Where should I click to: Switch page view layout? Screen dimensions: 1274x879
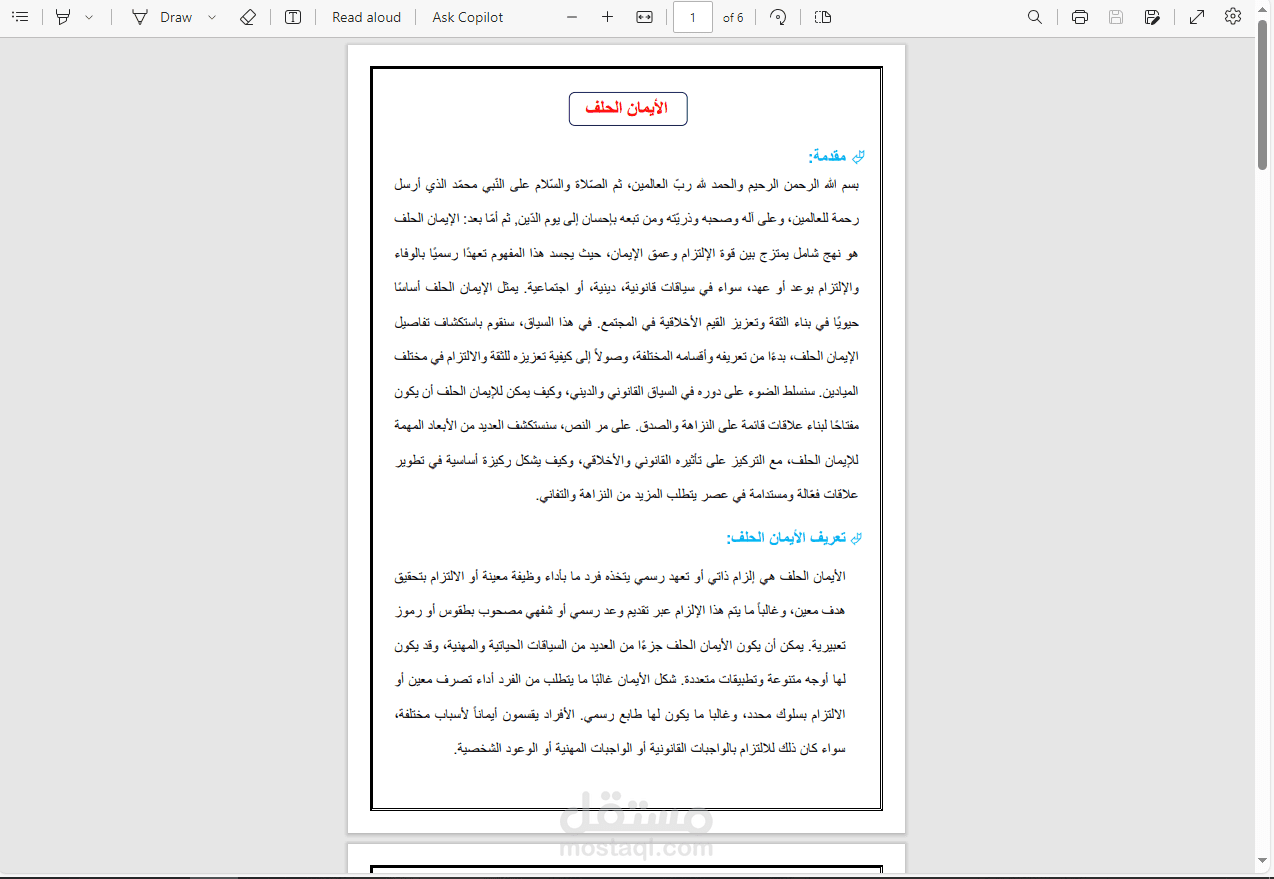(823, 17)
